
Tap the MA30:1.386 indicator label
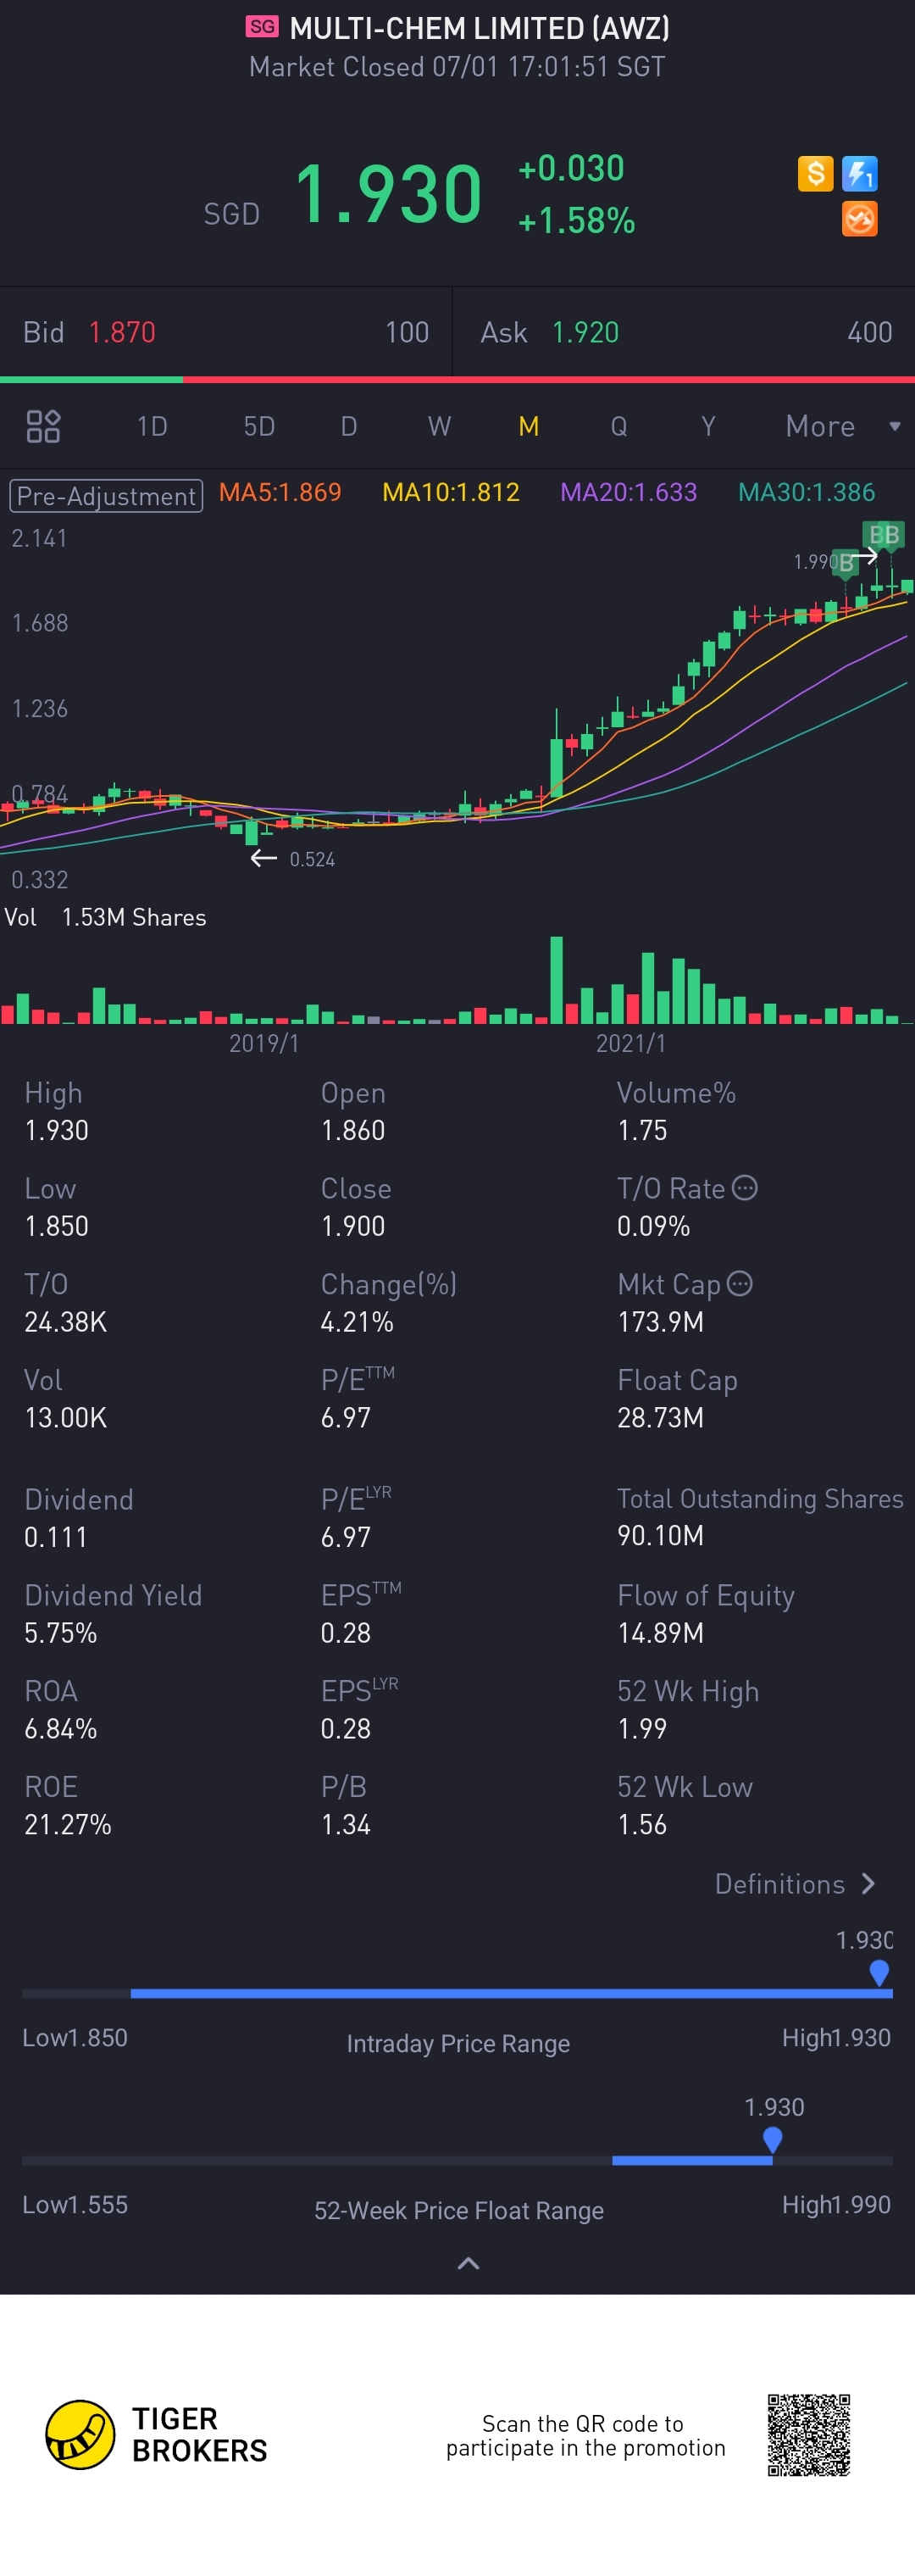click(x=806, y=492)
